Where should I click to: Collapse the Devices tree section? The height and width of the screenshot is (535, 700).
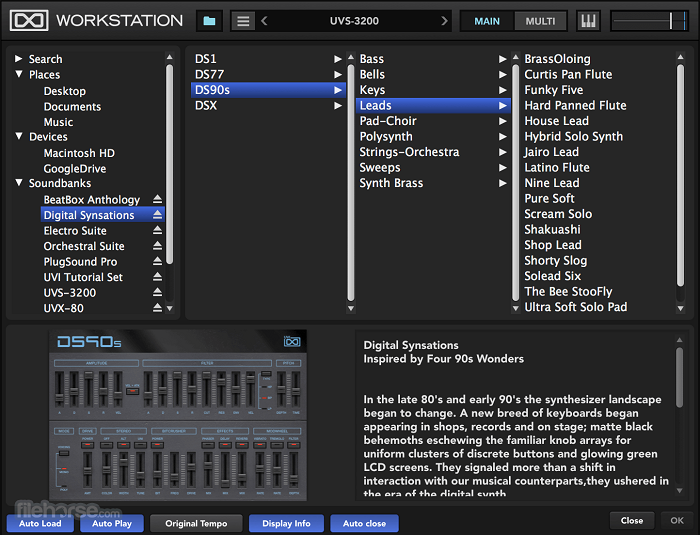(x=19, y=137)
